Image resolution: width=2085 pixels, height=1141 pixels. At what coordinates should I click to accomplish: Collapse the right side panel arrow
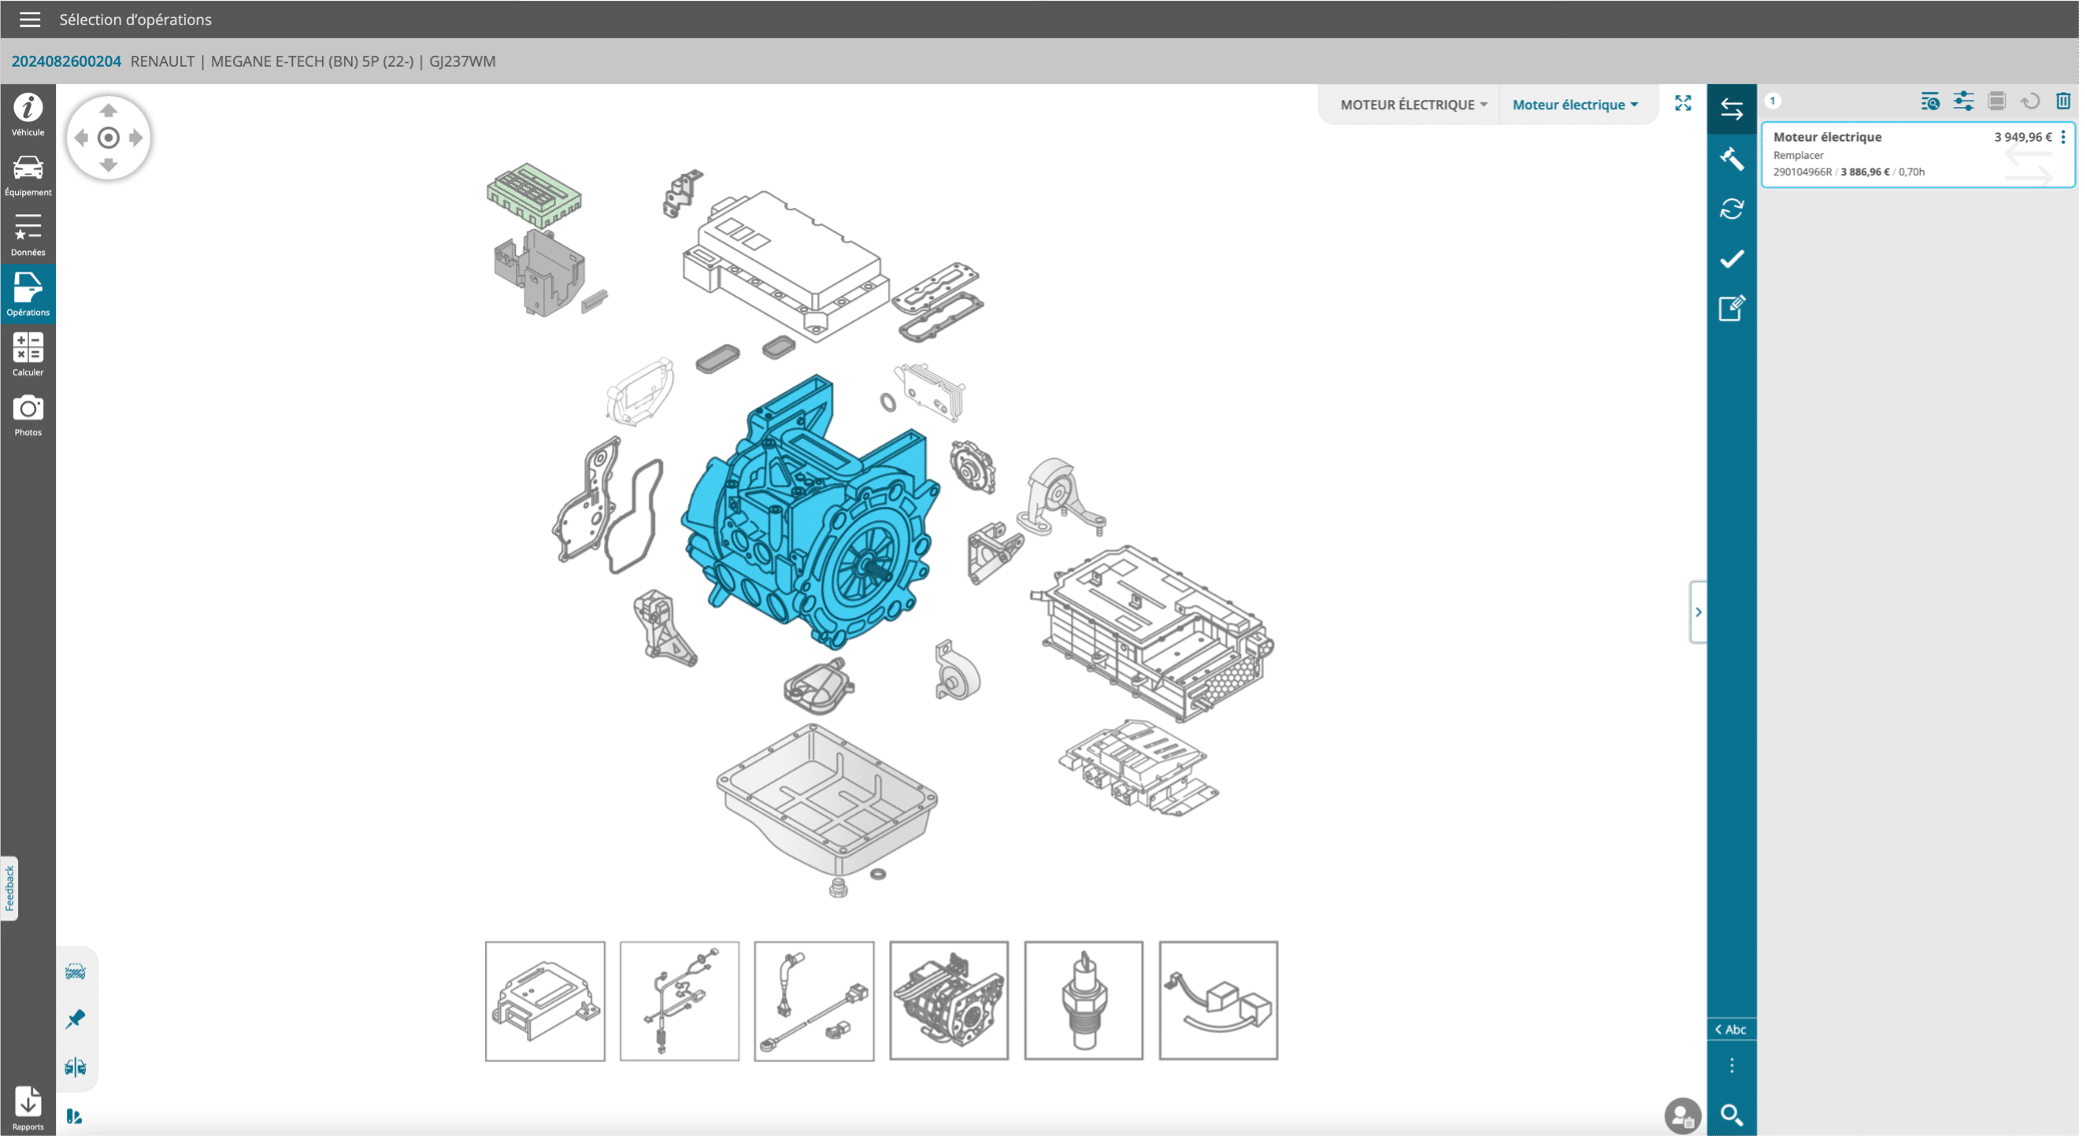[1697, 612]
